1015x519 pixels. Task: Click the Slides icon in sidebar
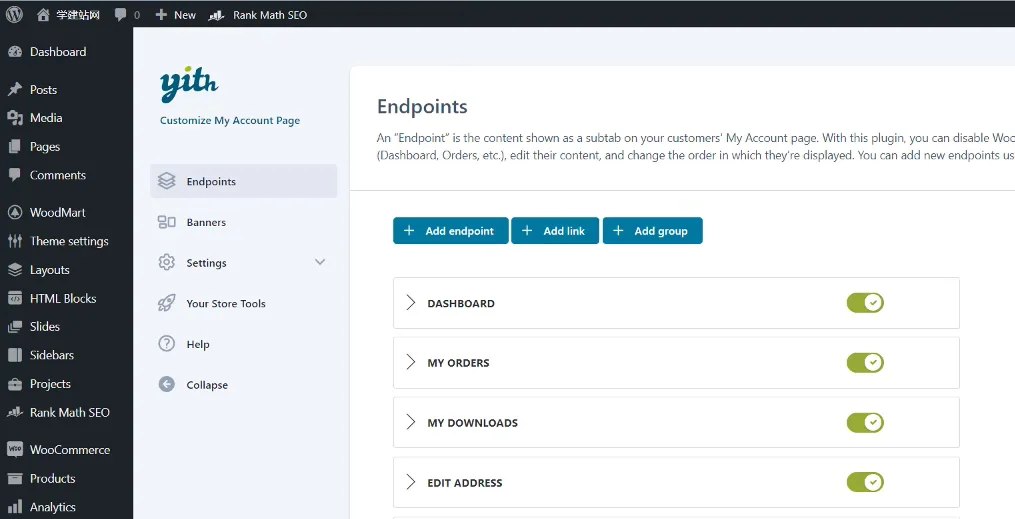[15, 327]
